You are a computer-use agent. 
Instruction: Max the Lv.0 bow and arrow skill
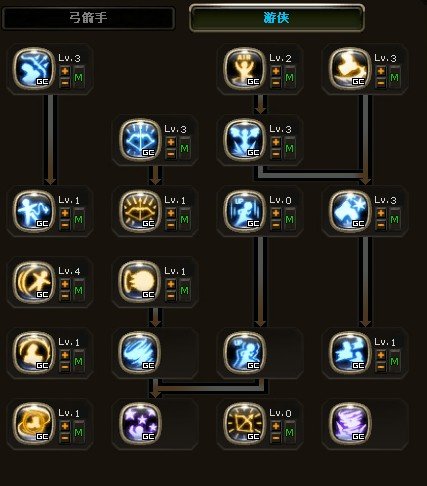pyautogui.click(x=289, y=433)
